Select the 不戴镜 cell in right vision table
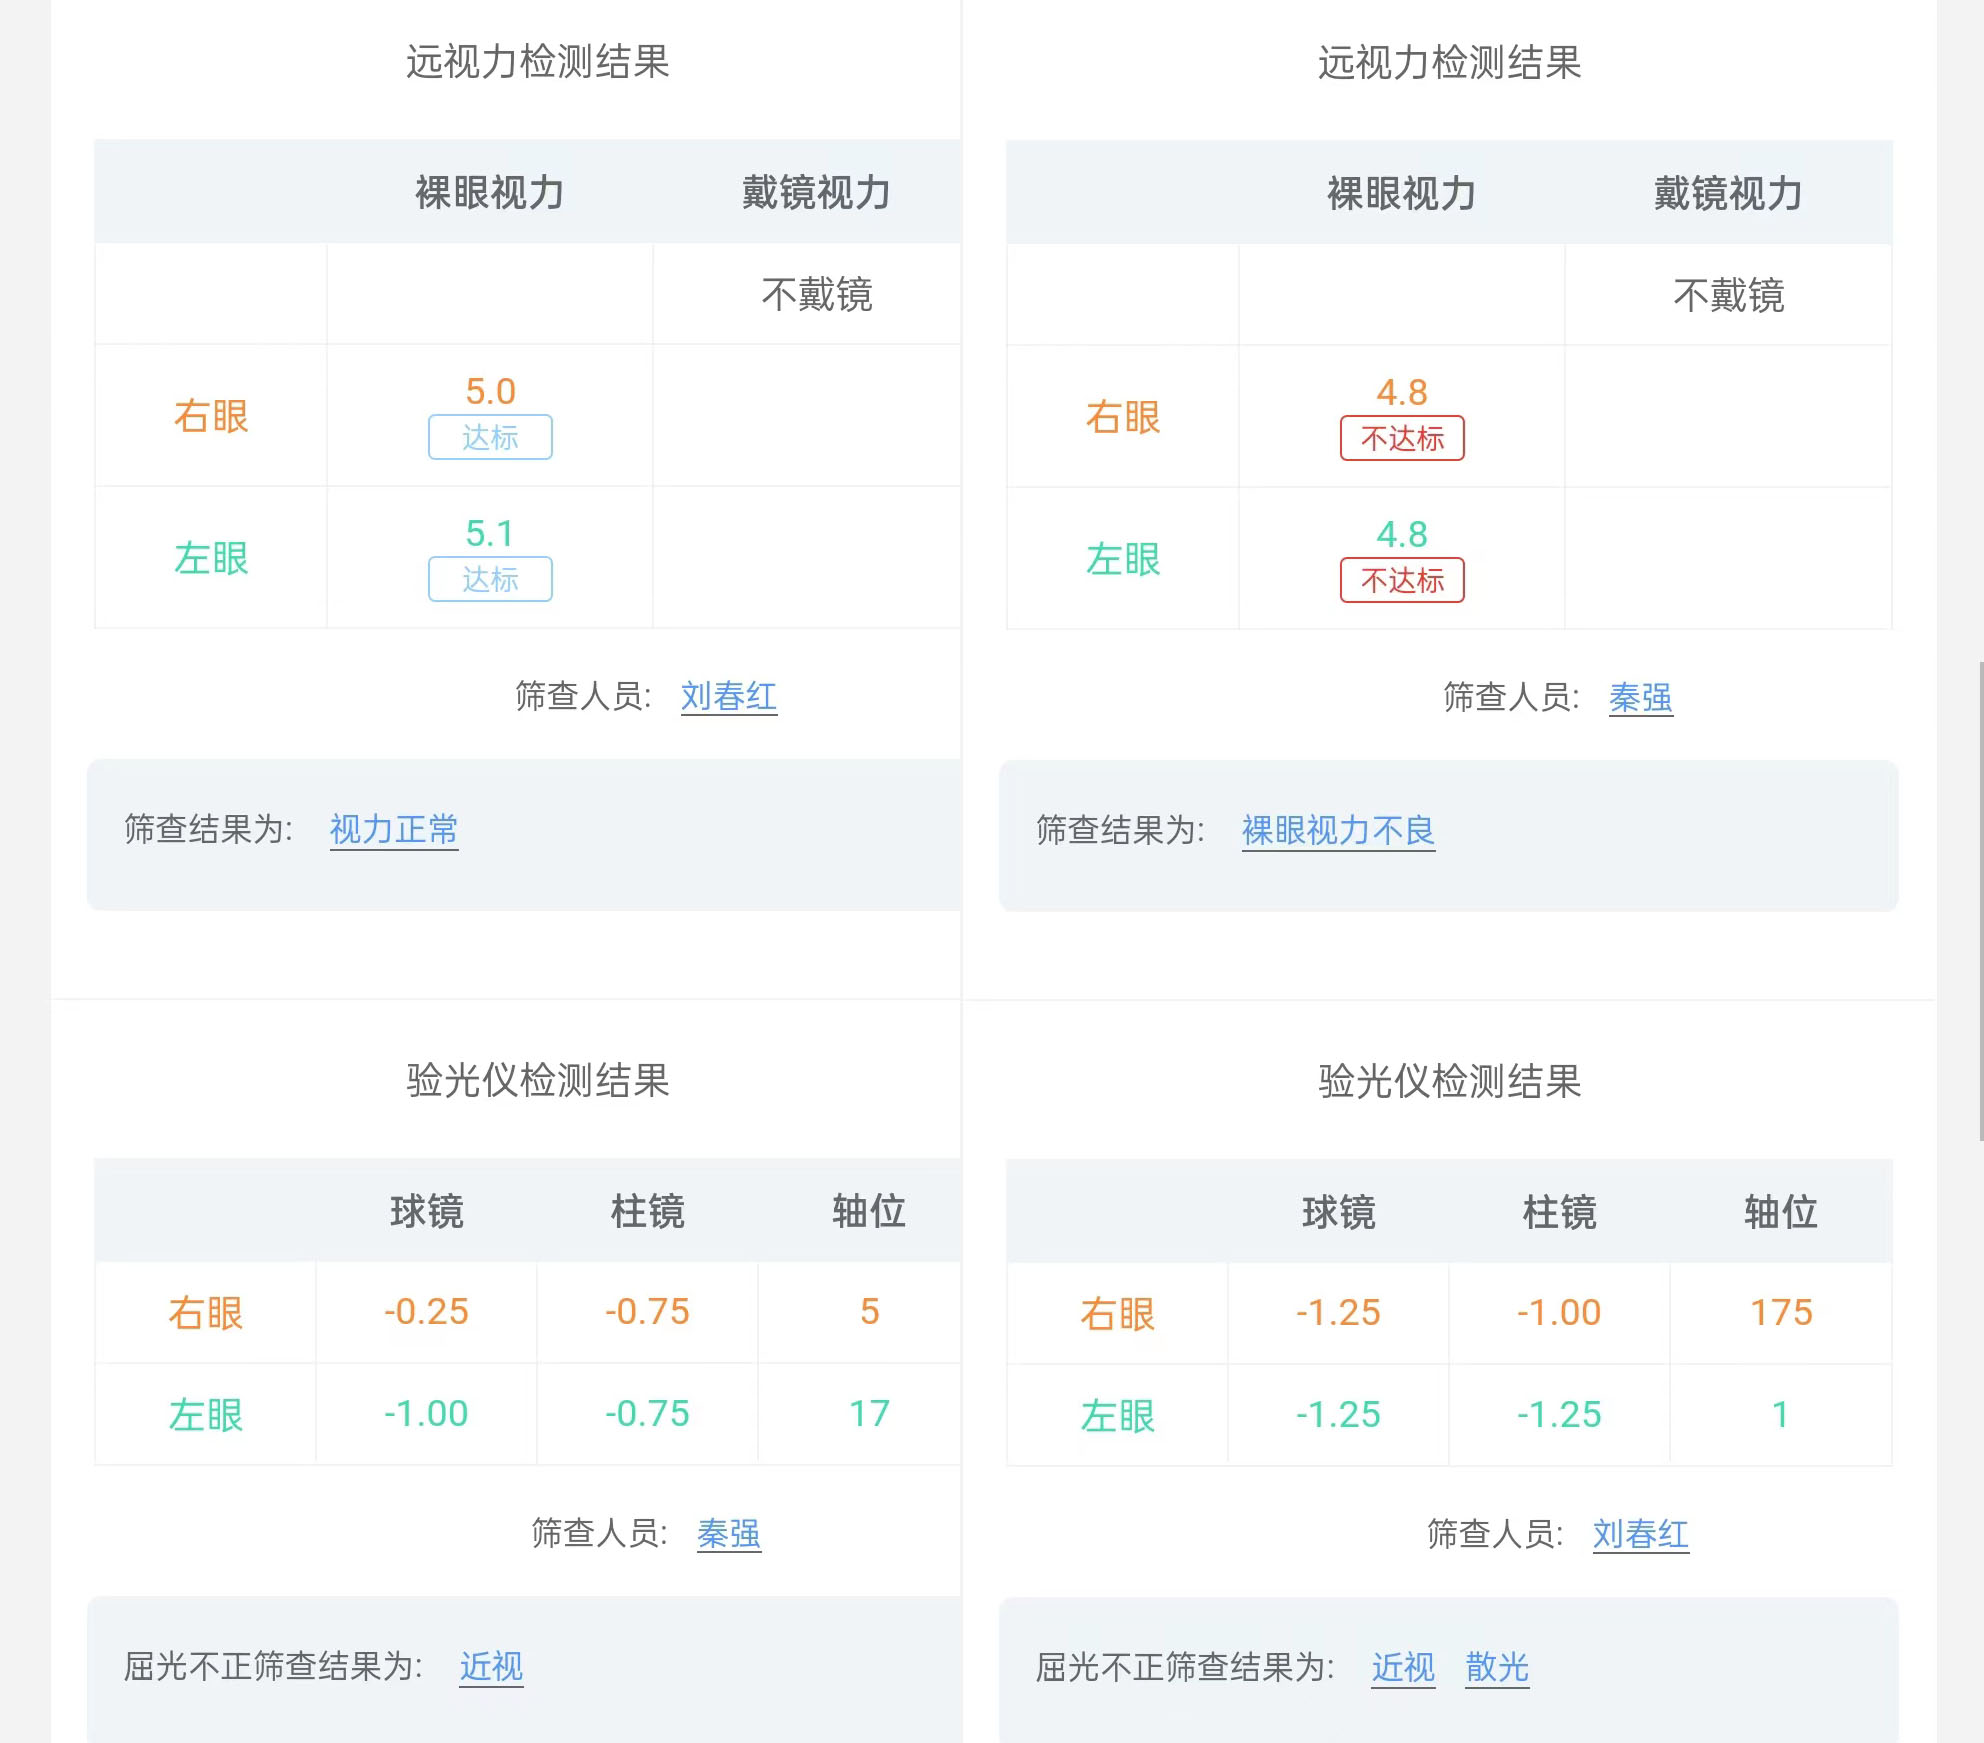The image size is (1984, 1743). tap(1728, 294)
